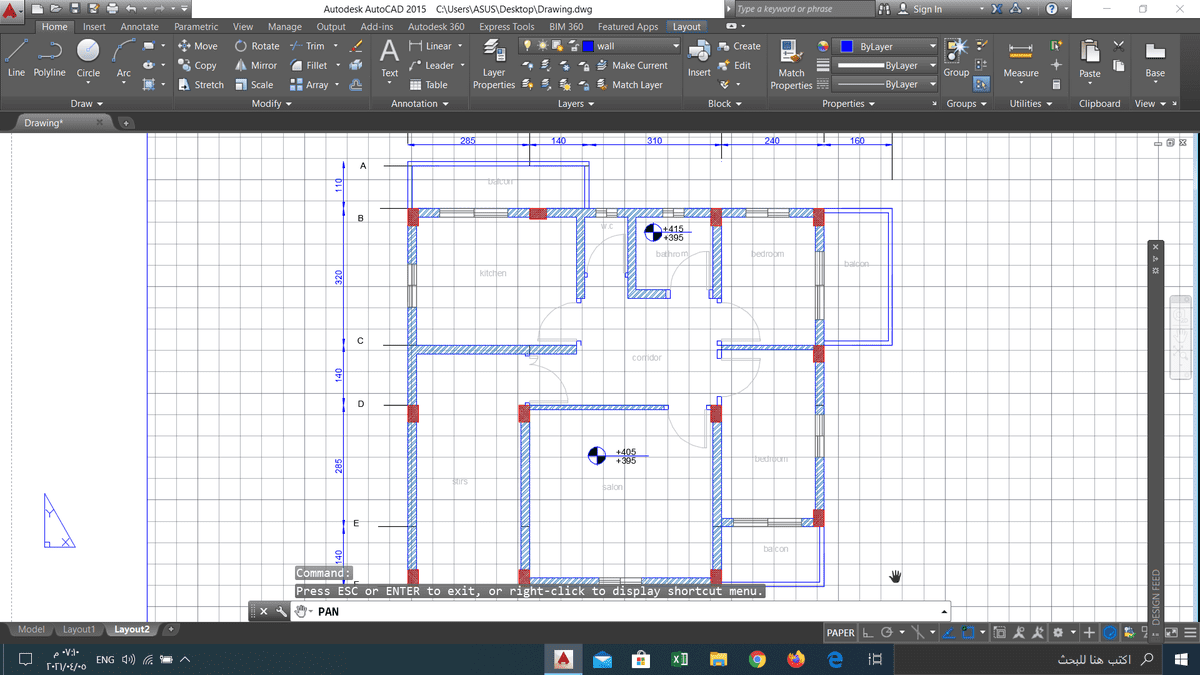Expand the Modify panel
Viewport: 1200px width, 675px height.
coord(271,104)
